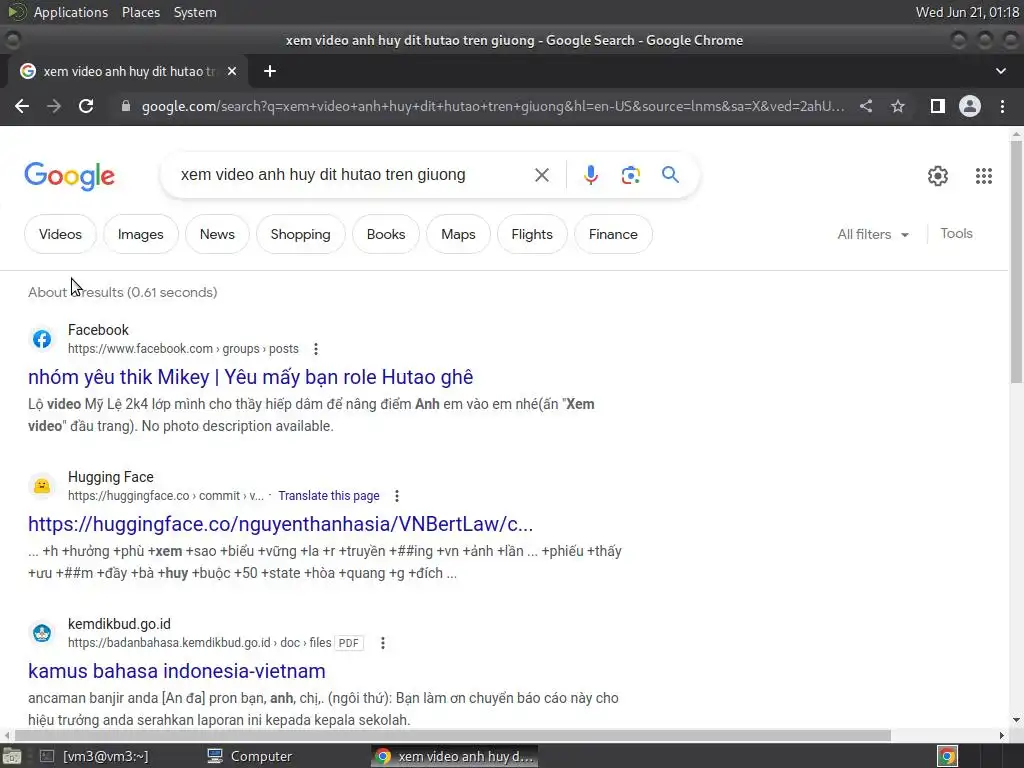
Task: Open Chrome side panel icon
Action: (x=938, y=106)
